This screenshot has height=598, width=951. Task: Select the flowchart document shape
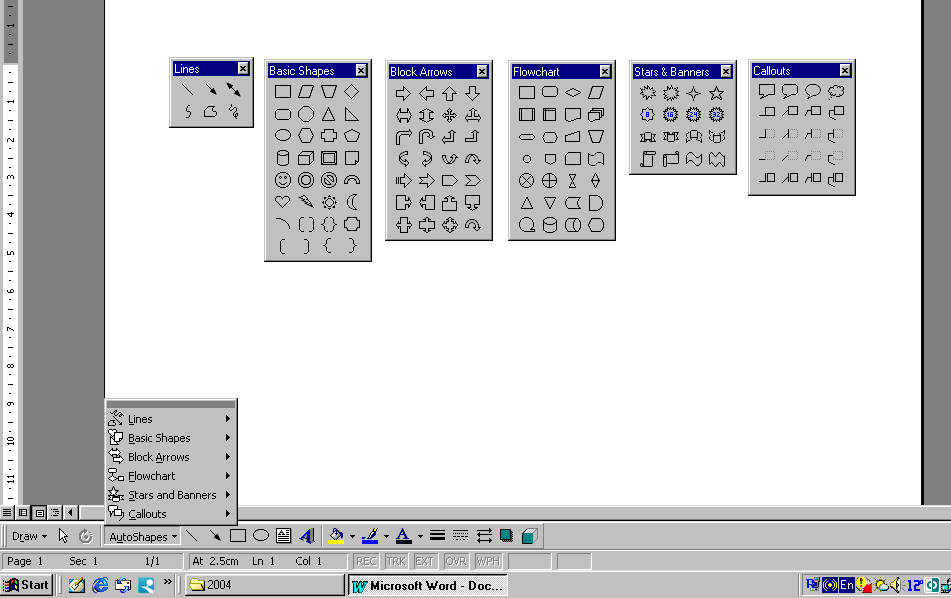(573, 115)
